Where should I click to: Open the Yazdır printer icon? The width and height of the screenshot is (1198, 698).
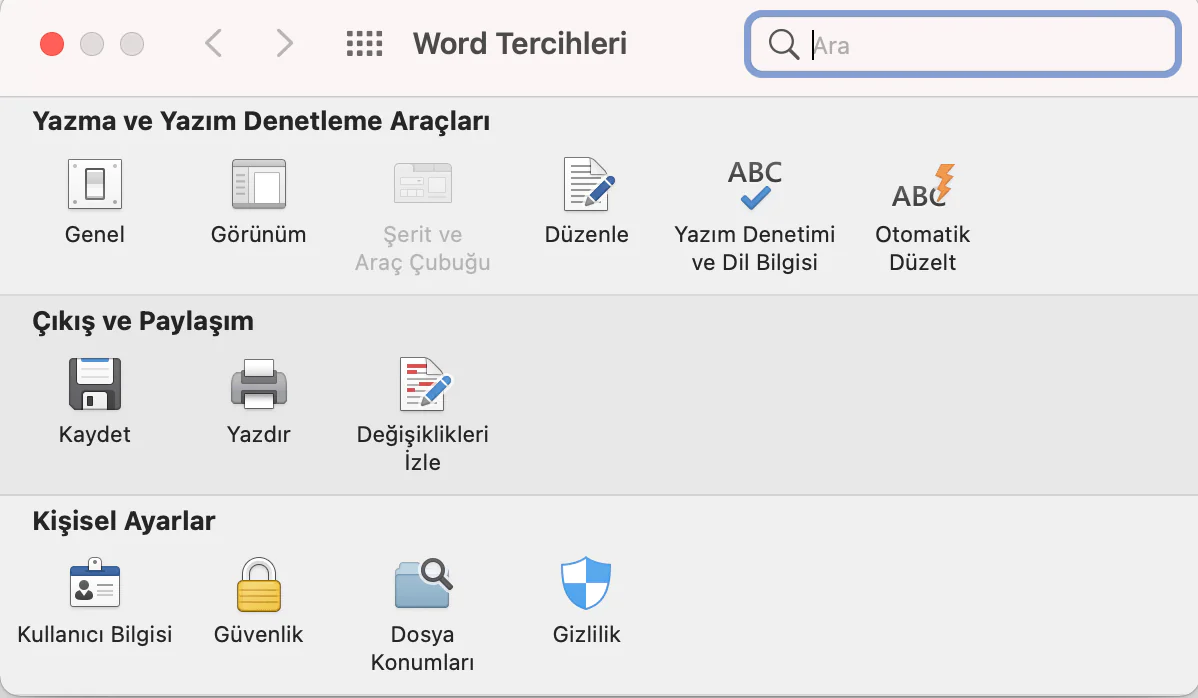coord(259,385)
